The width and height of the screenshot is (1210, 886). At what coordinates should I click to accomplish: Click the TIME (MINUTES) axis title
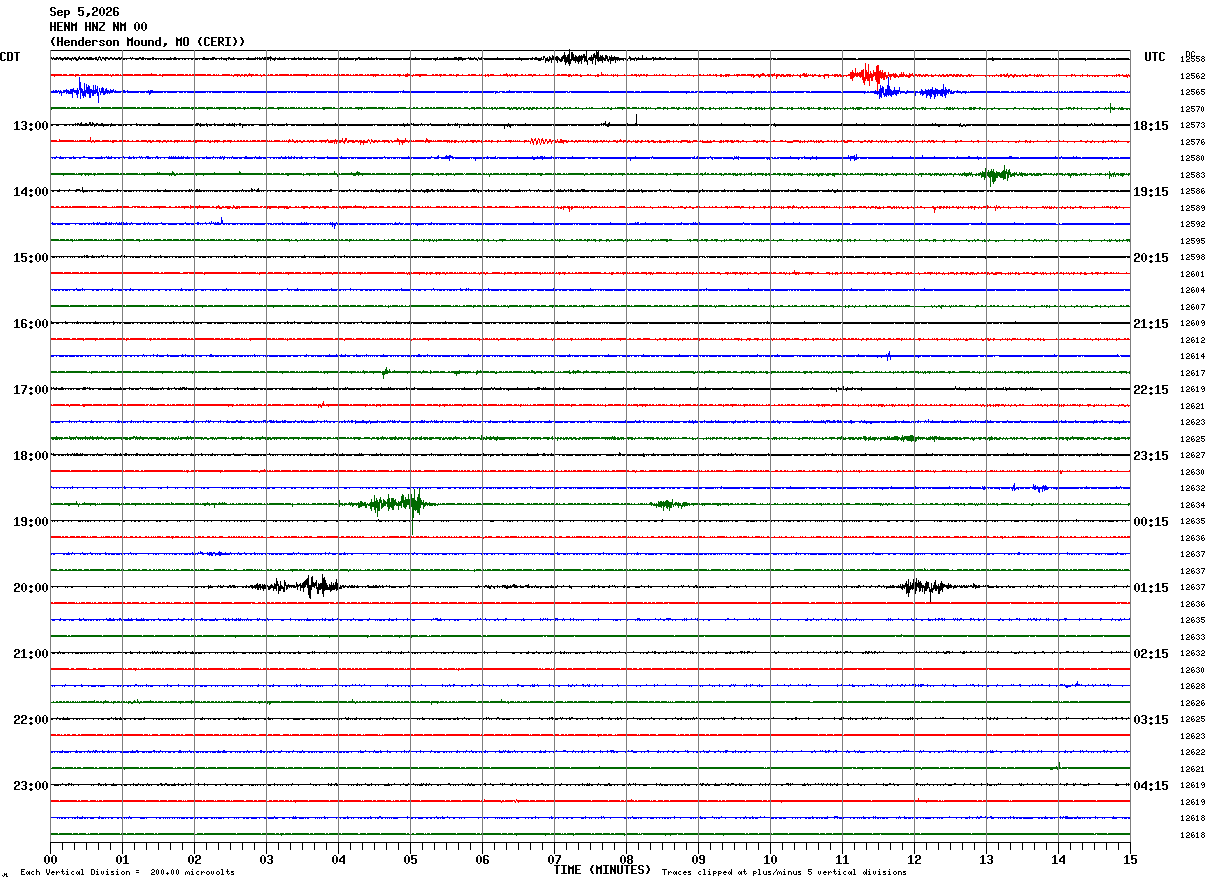click(x=602, y=870)
